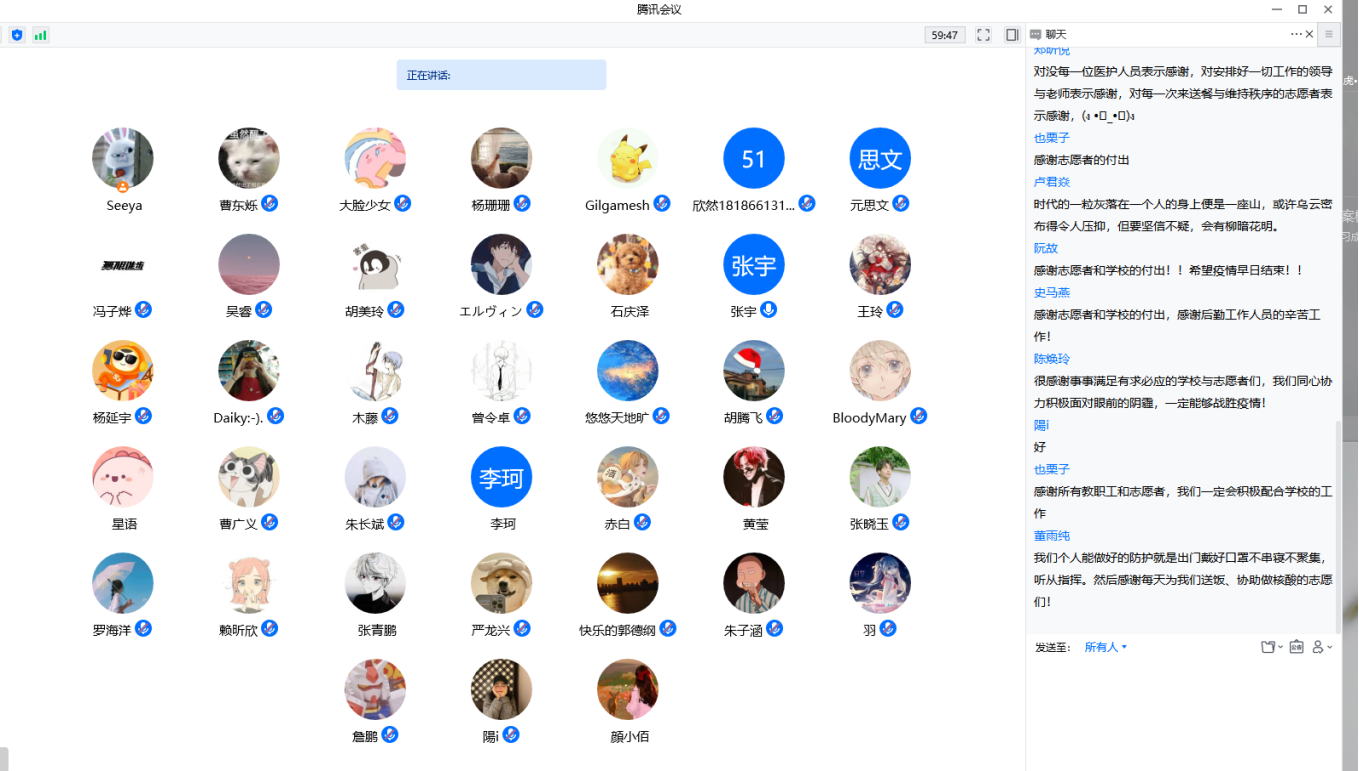
Task: Click the chat message list scrollbar
Action: [1338, 520]
